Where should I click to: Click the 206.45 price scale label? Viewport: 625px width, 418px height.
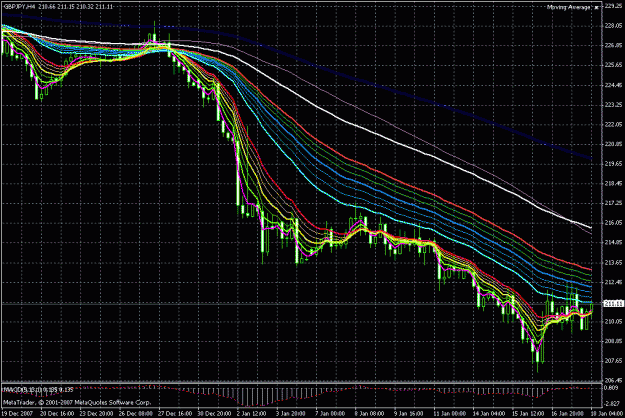click(614, 381)
